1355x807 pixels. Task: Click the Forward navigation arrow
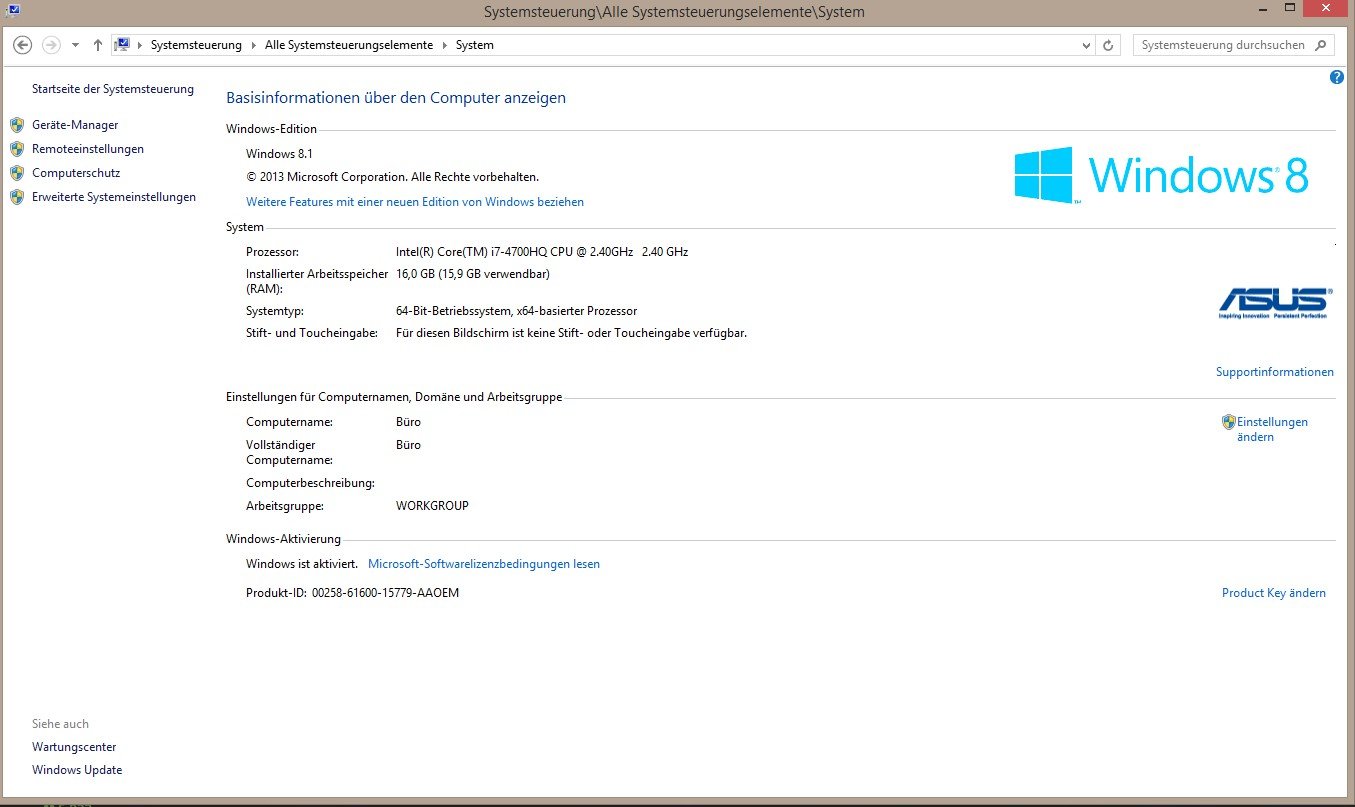(x=51, y=45)
